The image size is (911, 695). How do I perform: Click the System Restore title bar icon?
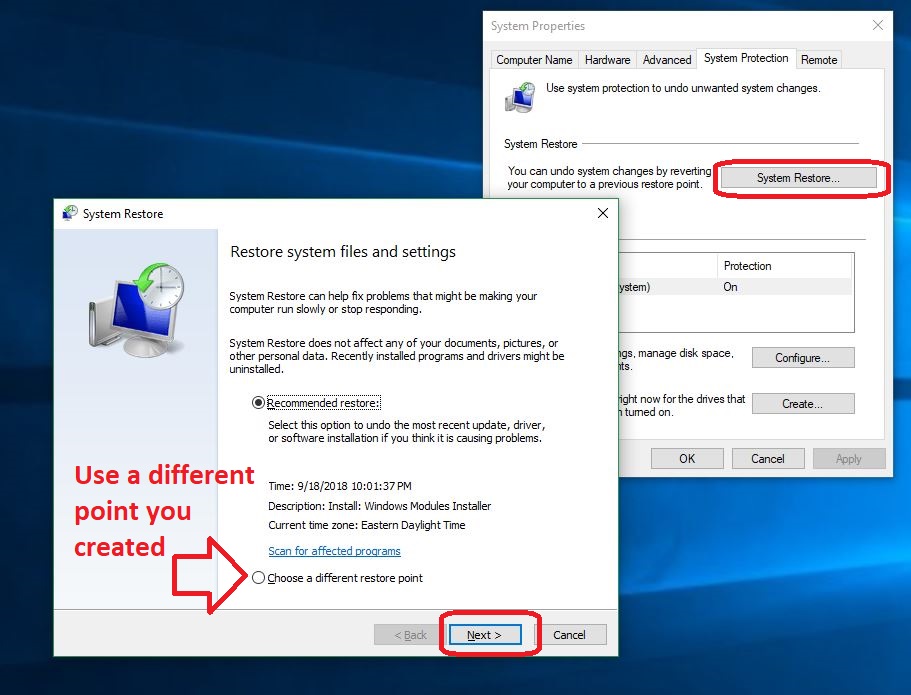click(x=70, y=213)
